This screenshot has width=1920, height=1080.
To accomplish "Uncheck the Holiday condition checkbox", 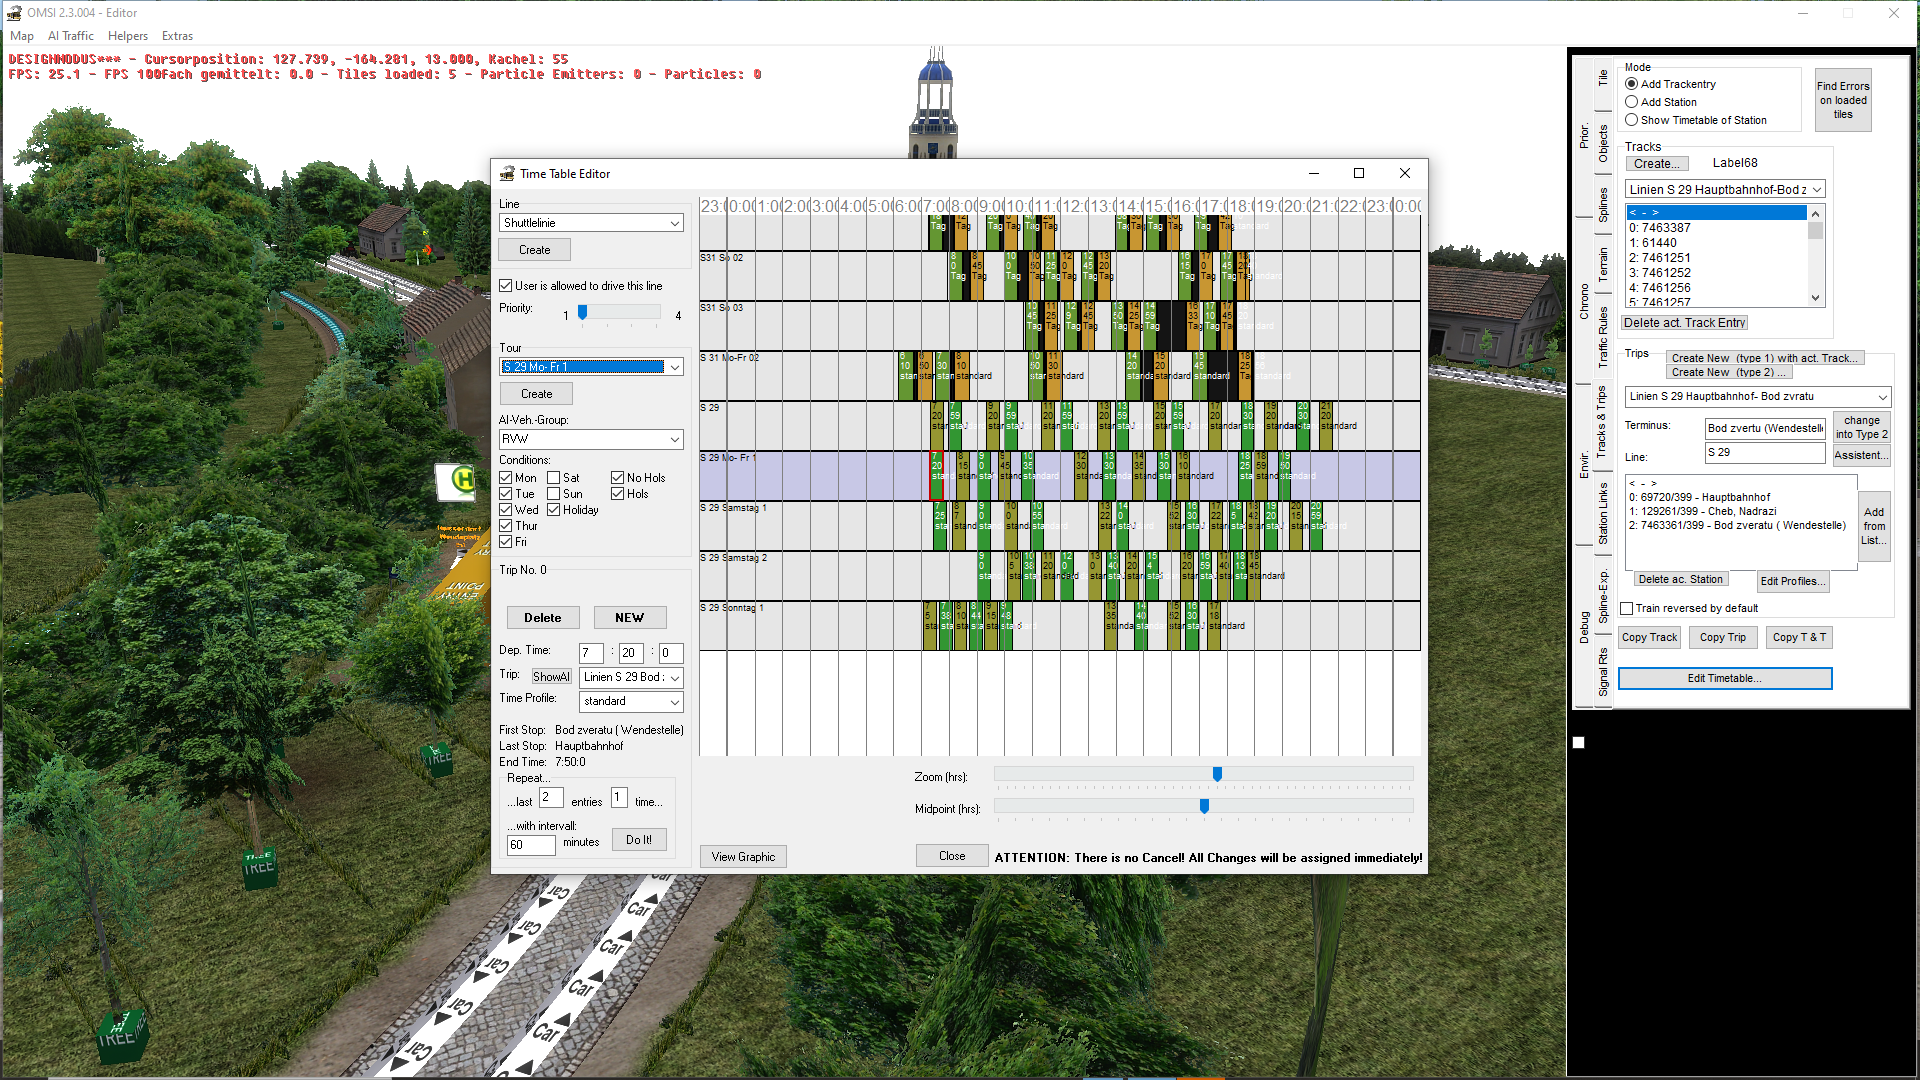I will coord(553,510).
